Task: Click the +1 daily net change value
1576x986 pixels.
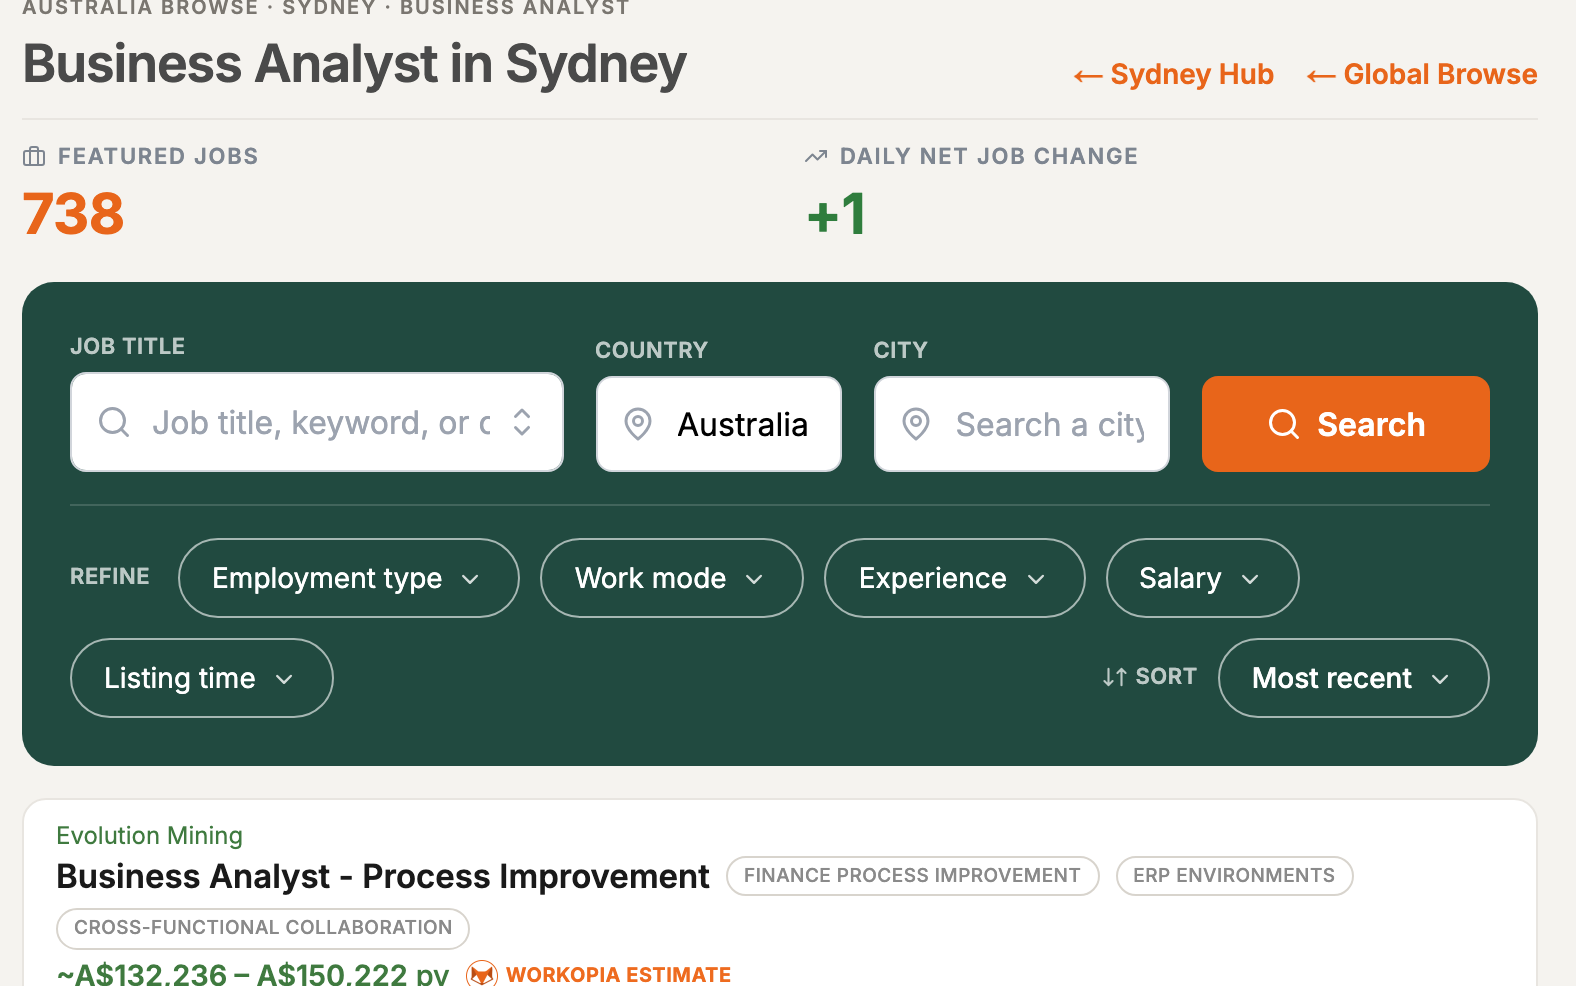Action: 837,214
